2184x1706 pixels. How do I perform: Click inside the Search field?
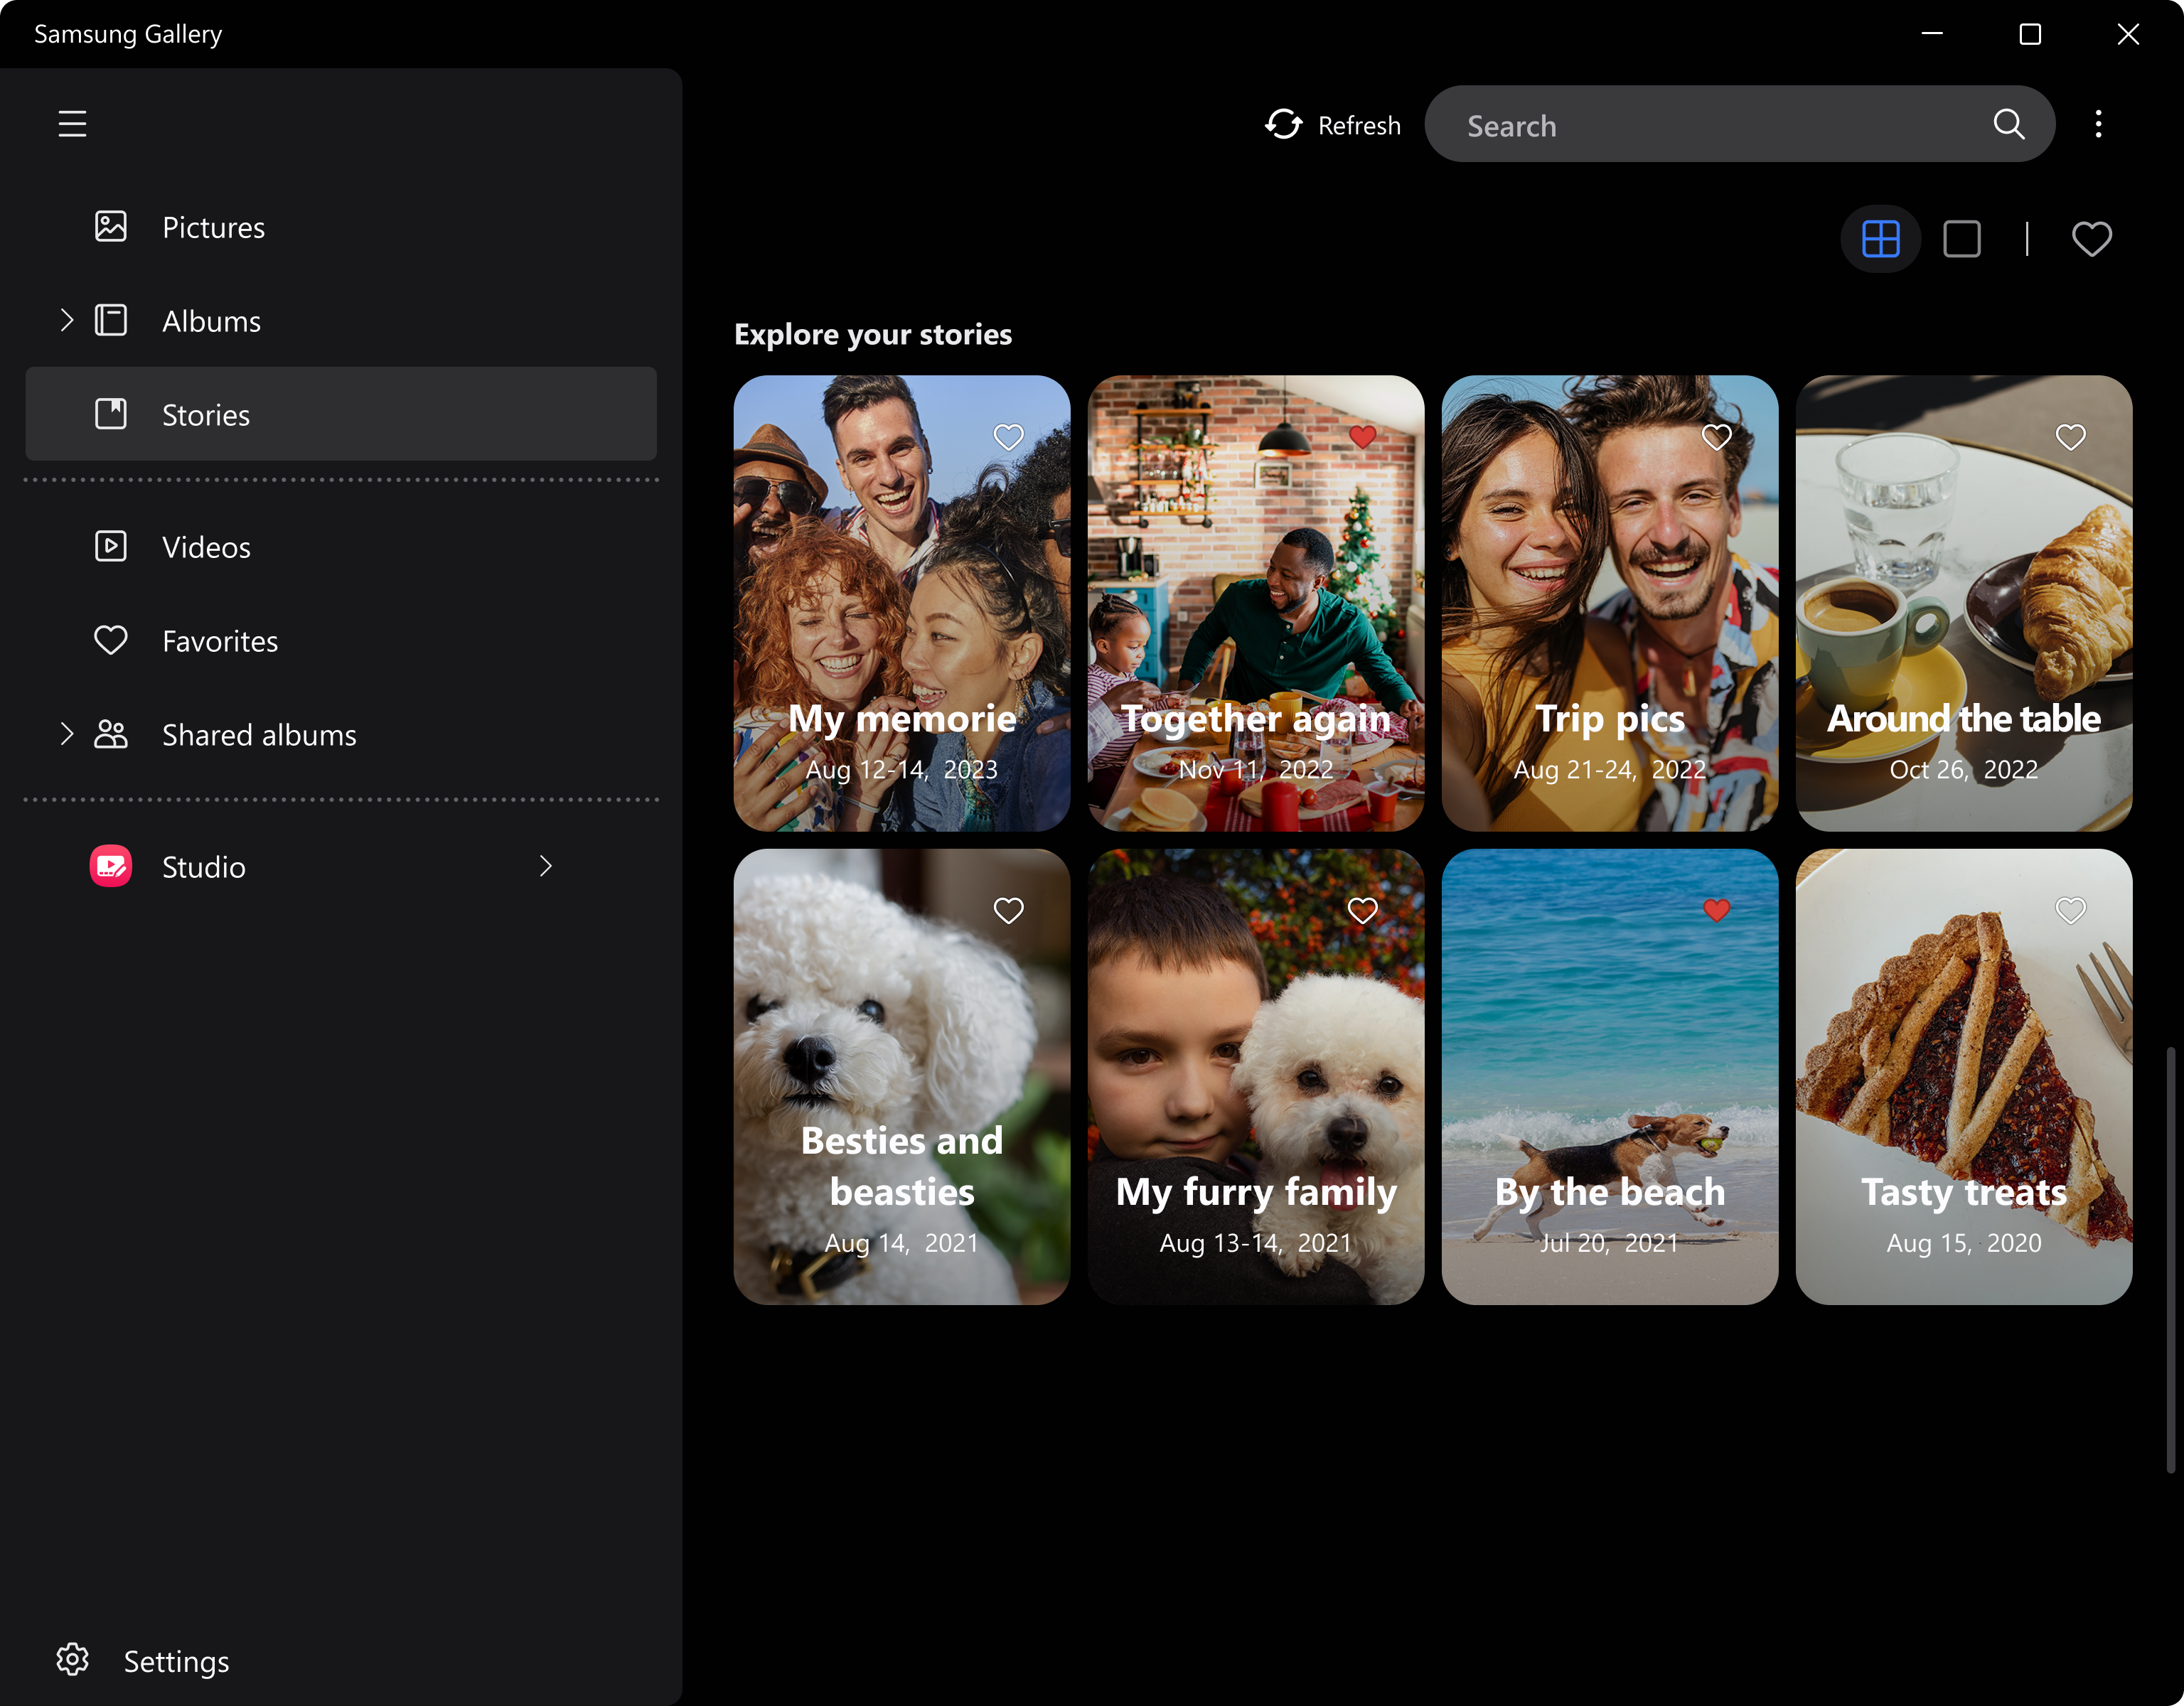tap(1700, 124)
